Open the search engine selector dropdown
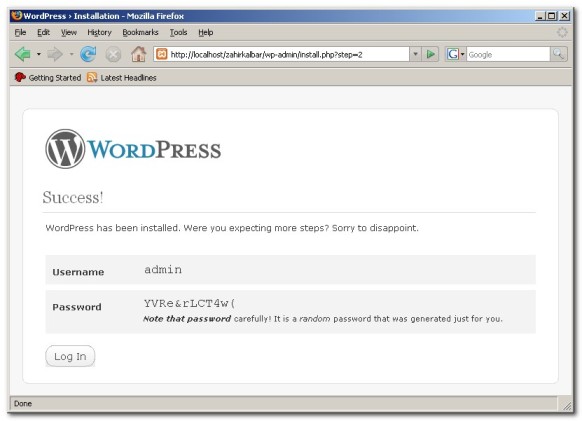This screenshot has width=582, height=421. [x=462, y=55]
